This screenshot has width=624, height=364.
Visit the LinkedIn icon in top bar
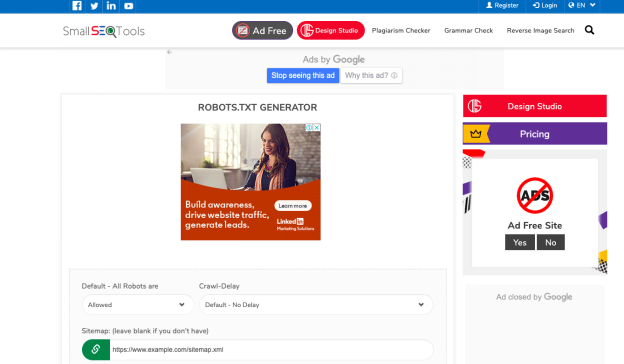tap(111, 6)
